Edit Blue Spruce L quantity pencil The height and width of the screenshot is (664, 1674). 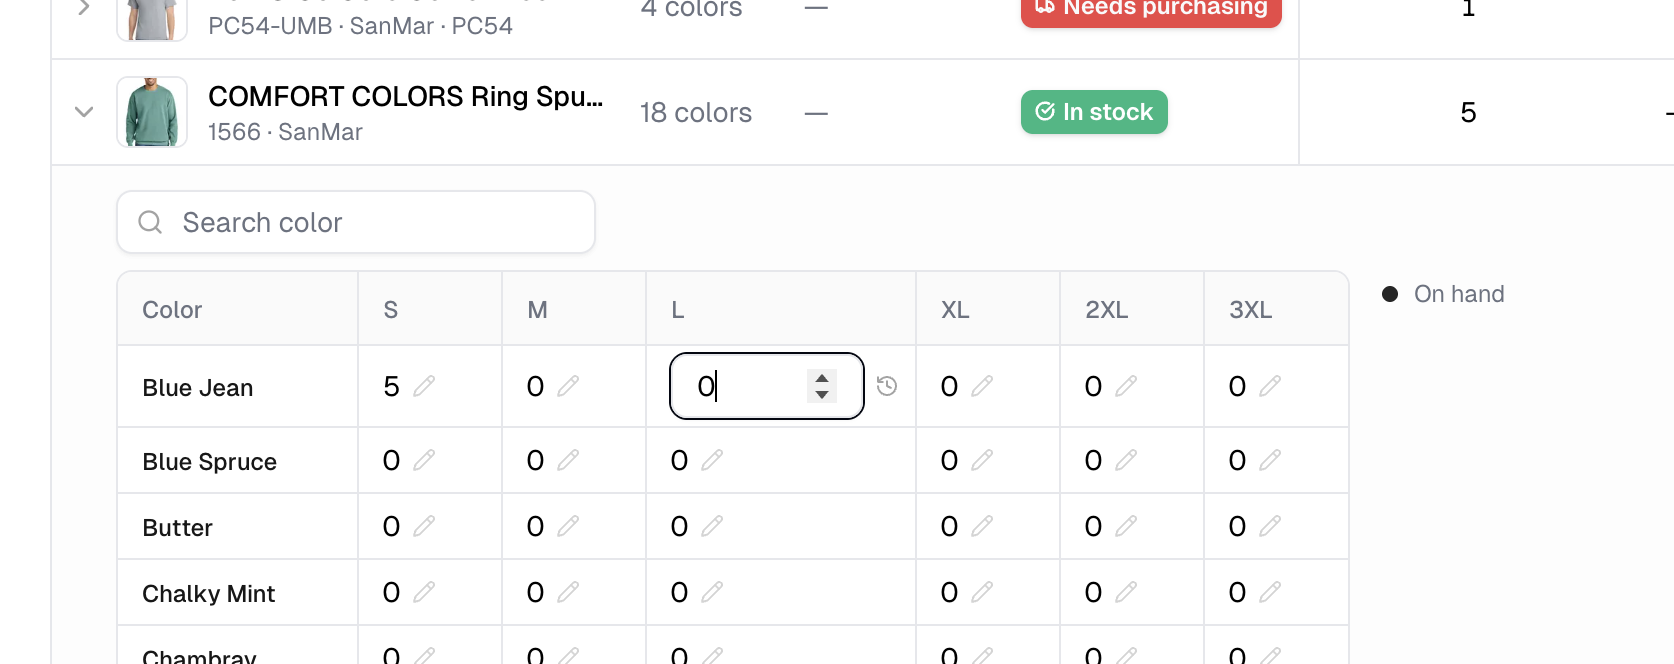[712, 460]
